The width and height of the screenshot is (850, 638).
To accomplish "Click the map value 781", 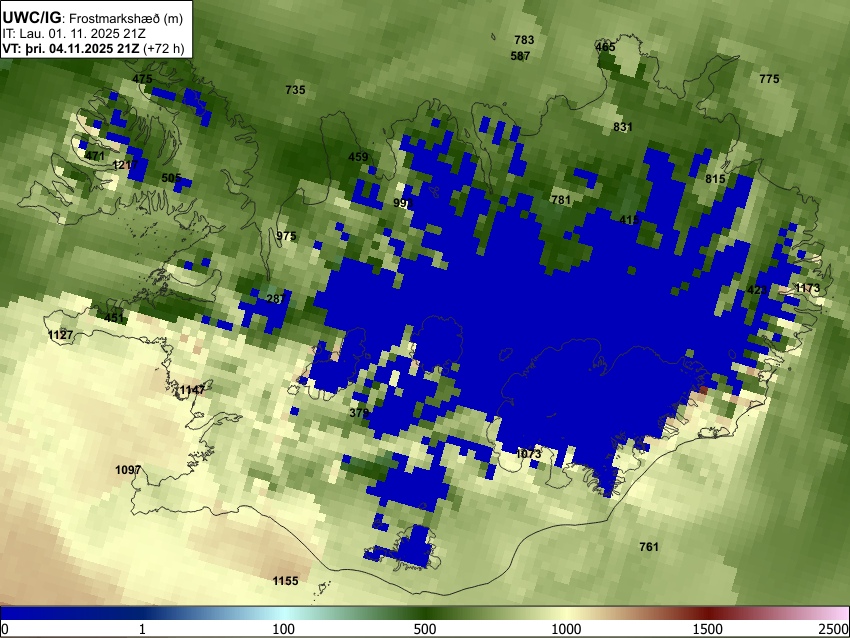I will point(561,200).
